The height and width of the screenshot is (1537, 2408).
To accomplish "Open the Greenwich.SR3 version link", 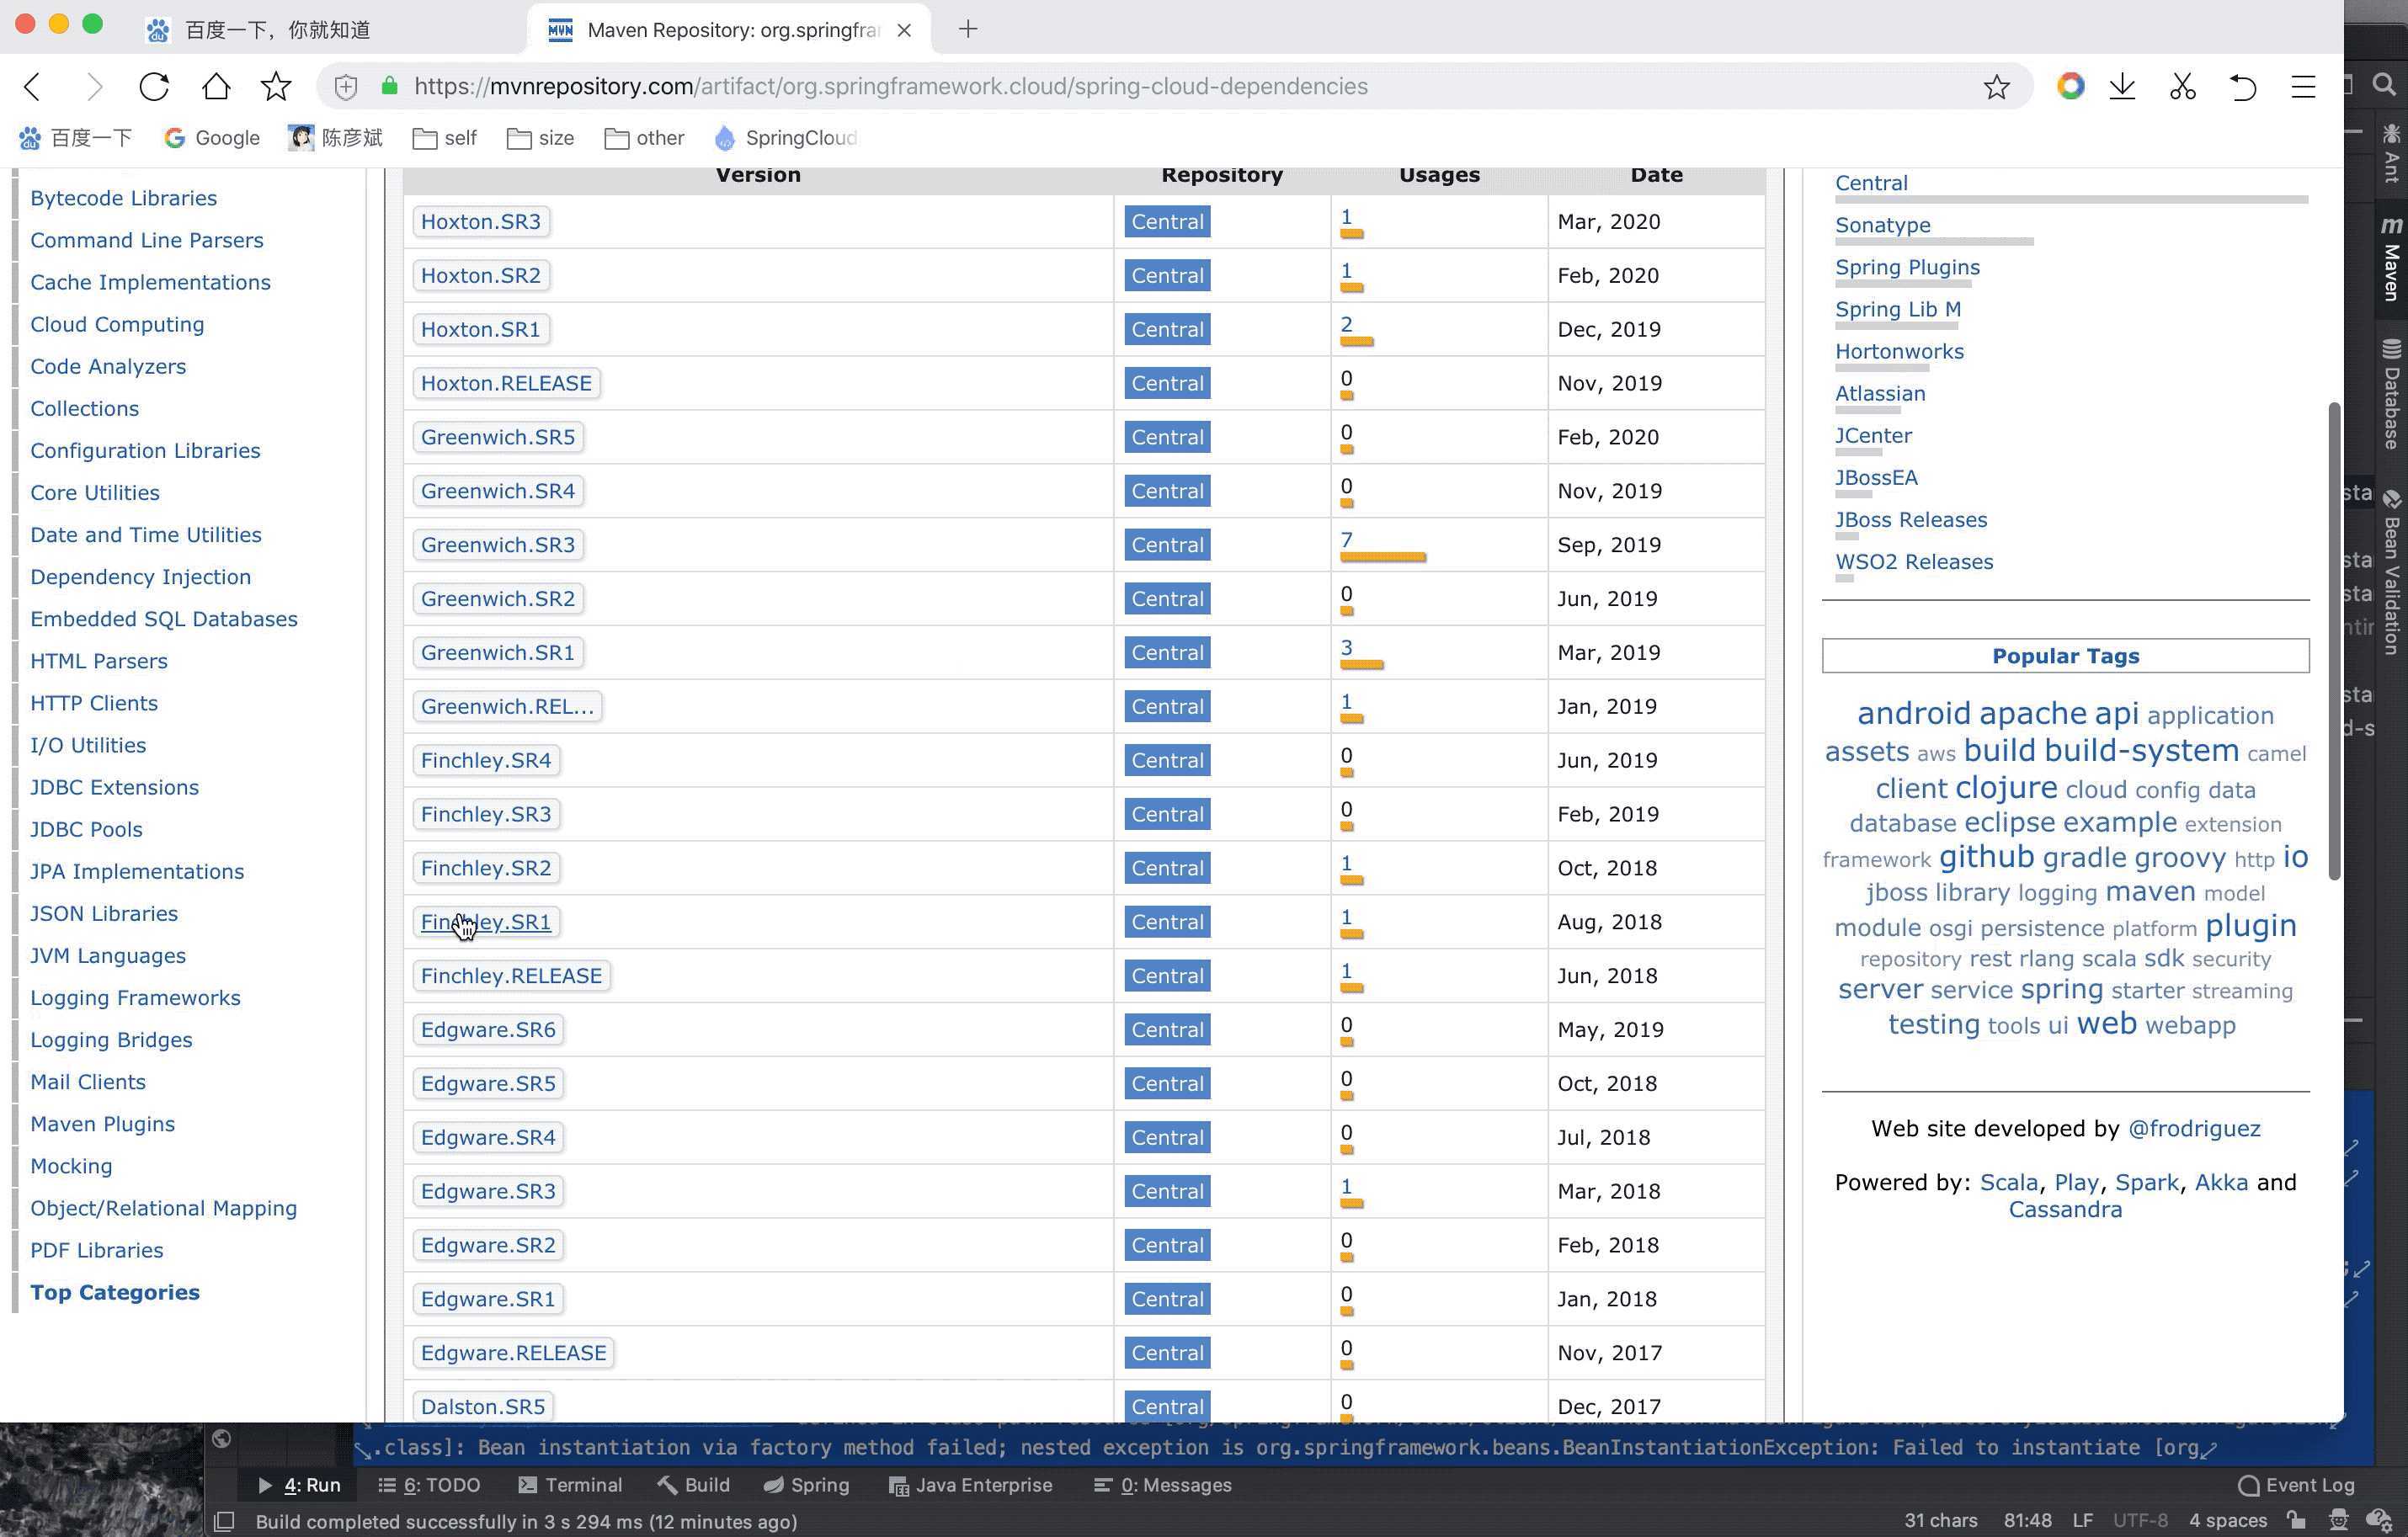I will [498, 545].
